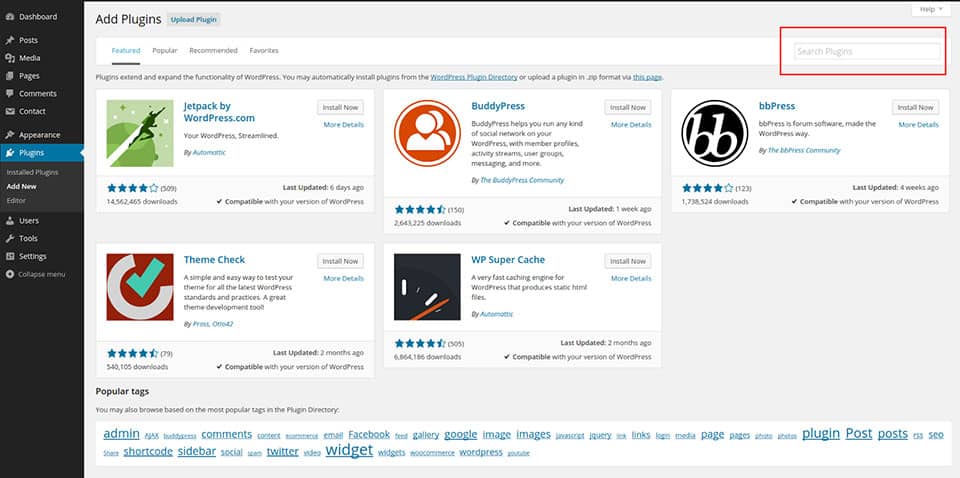Click the WP Super Cache image
This screenshot has width=960, height=478.
pos(427,287)
